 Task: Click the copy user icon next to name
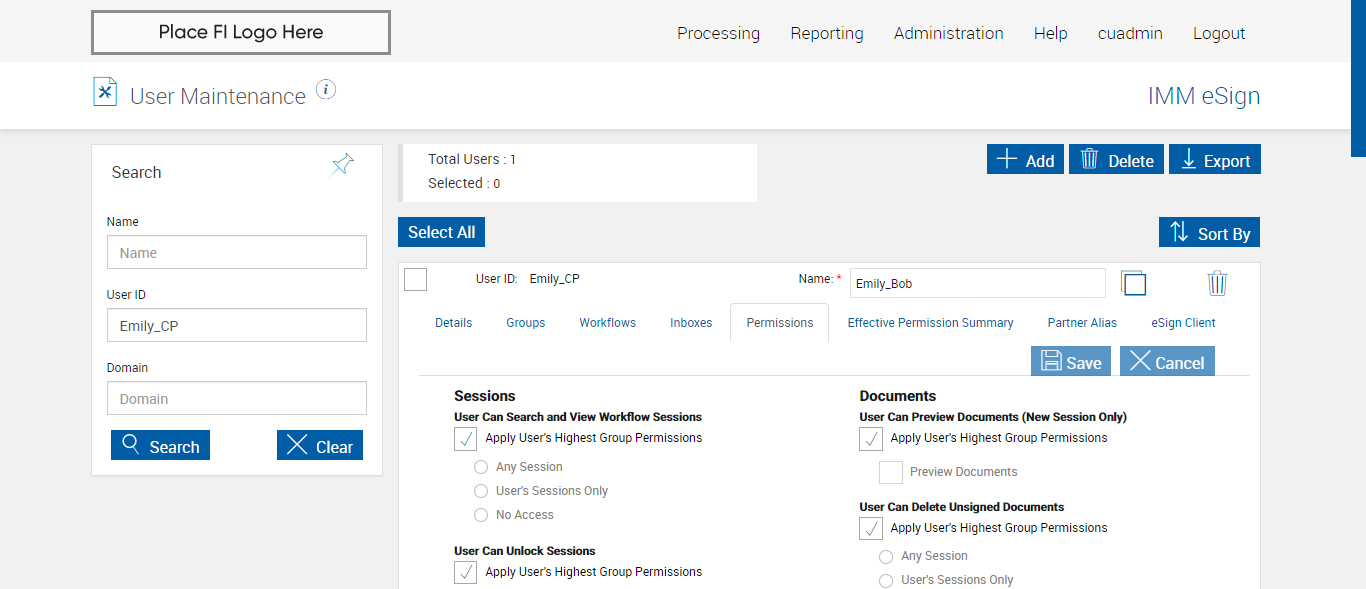click(1133, 283)
